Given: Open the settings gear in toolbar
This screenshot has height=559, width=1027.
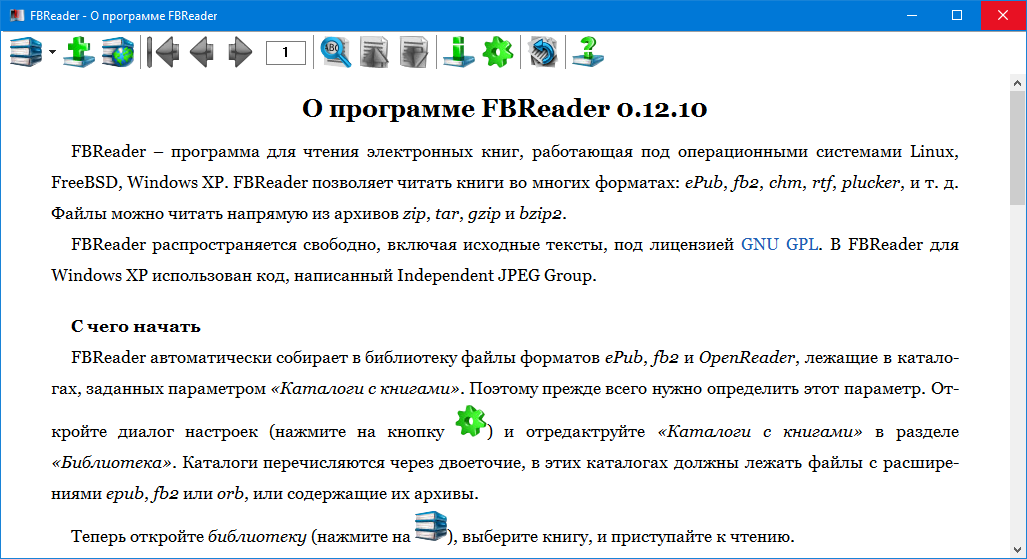Looking at the screenshot, I should point(498,52).
